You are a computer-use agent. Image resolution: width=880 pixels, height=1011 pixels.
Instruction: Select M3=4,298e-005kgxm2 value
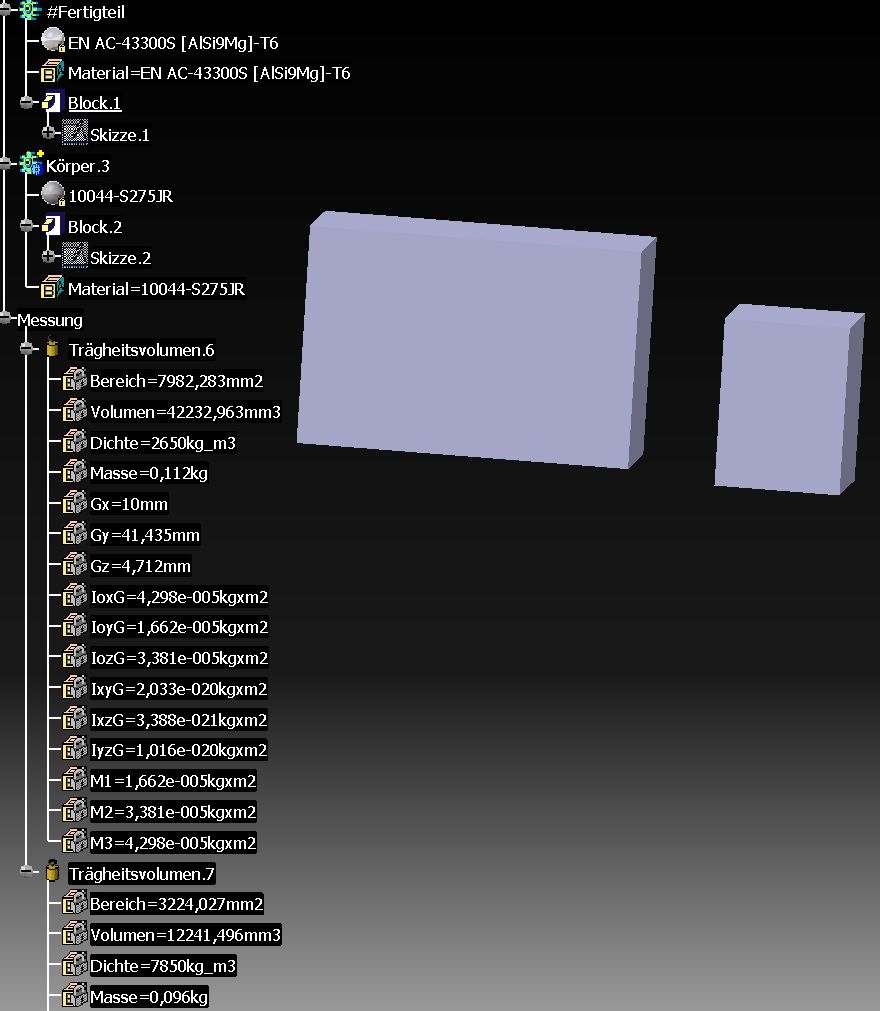pyautogui.click(x=173, y=843)
